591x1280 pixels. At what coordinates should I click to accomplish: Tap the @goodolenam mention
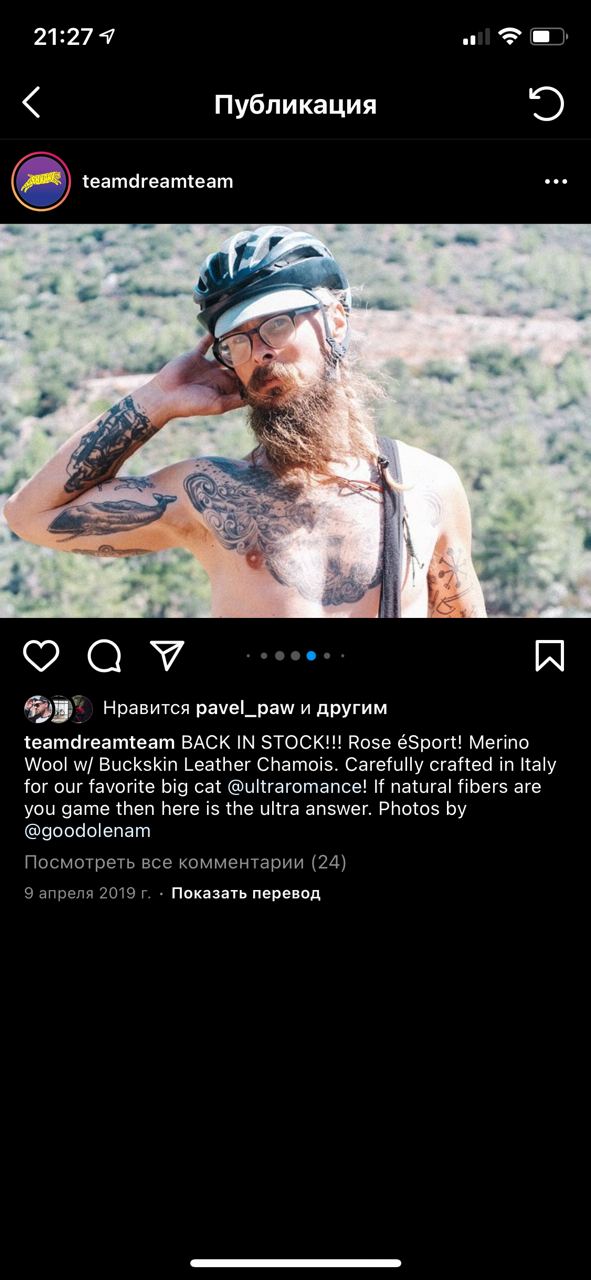(x=87, y=830)
